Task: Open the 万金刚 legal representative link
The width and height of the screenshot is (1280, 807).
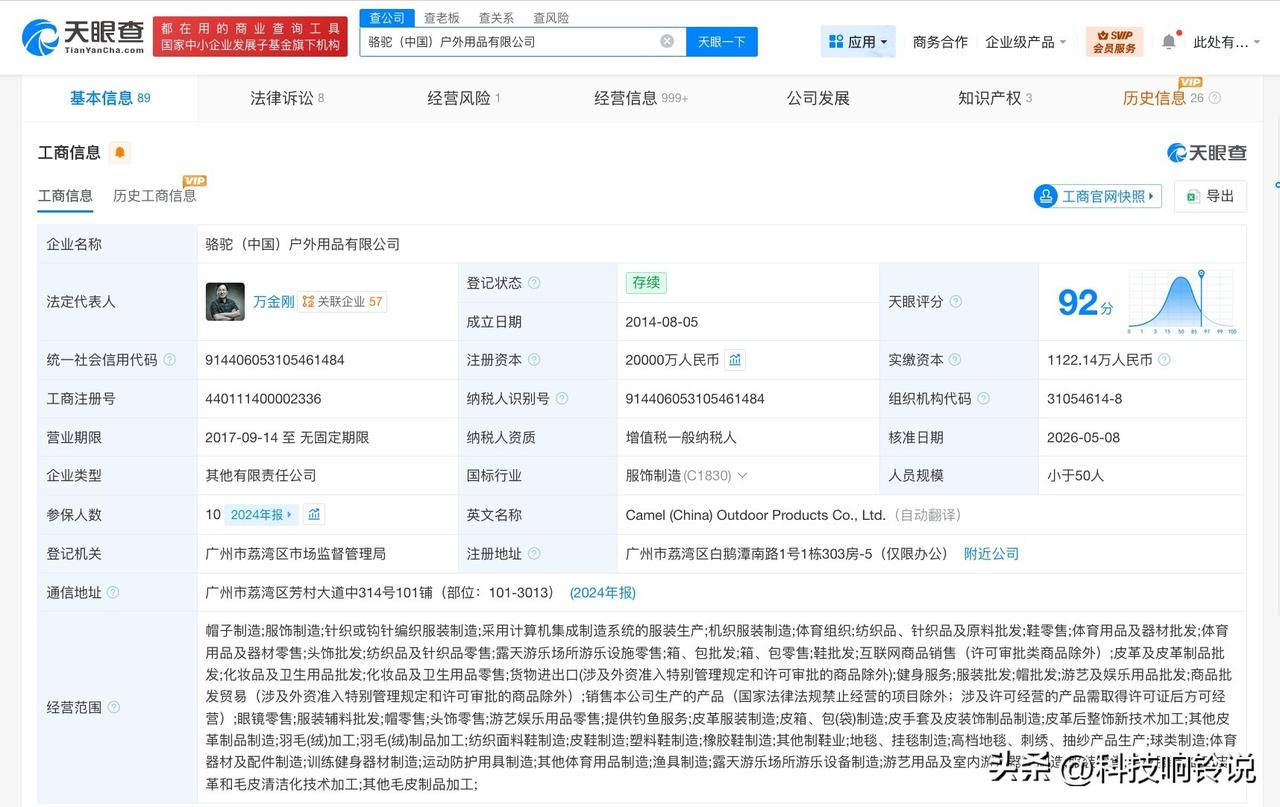Action: (273, 301)
